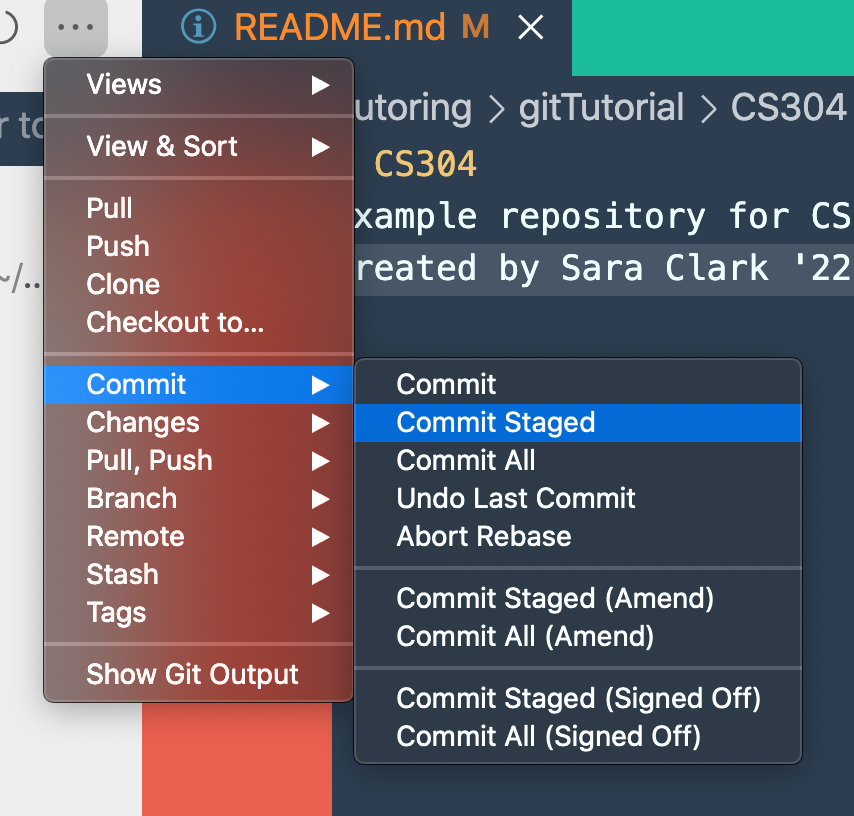Click gitTutorial in the breadcrumb path
Image resolution: width=854 pixels, height=816 pixels.
pyautogui.click(x=601, y=107)
